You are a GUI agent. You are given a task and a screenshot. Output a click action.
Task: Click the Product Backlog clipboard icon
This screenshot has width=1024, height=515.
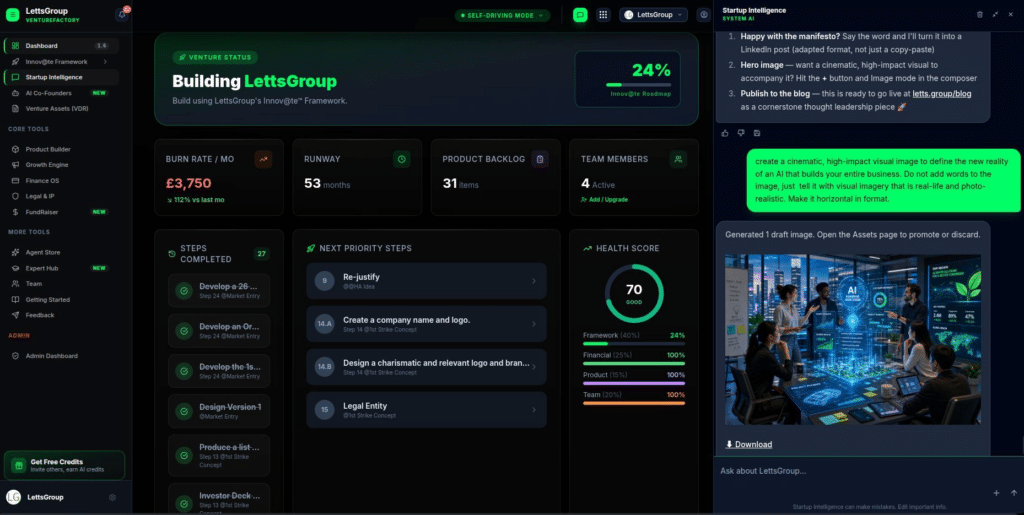click(539, 159)
